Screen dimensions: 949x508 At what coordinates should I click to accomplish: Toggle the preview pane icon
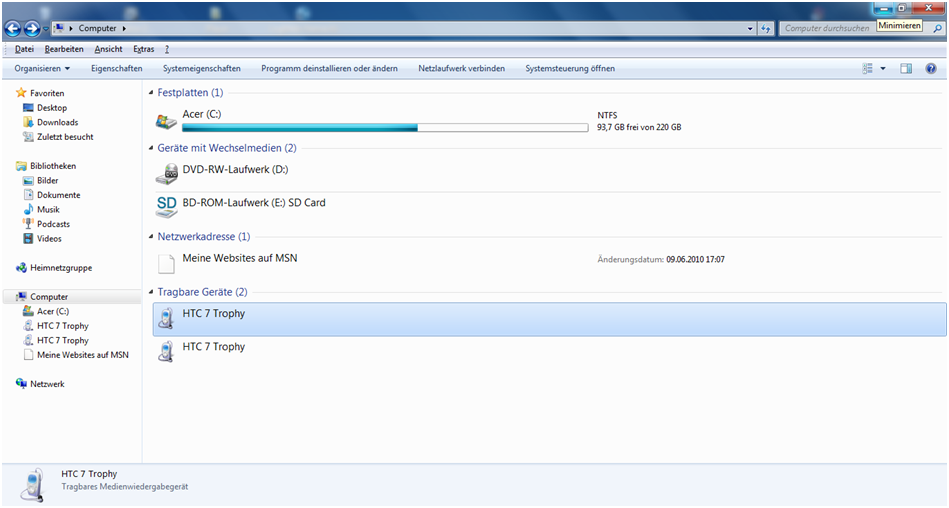click(x=906, y=68)
